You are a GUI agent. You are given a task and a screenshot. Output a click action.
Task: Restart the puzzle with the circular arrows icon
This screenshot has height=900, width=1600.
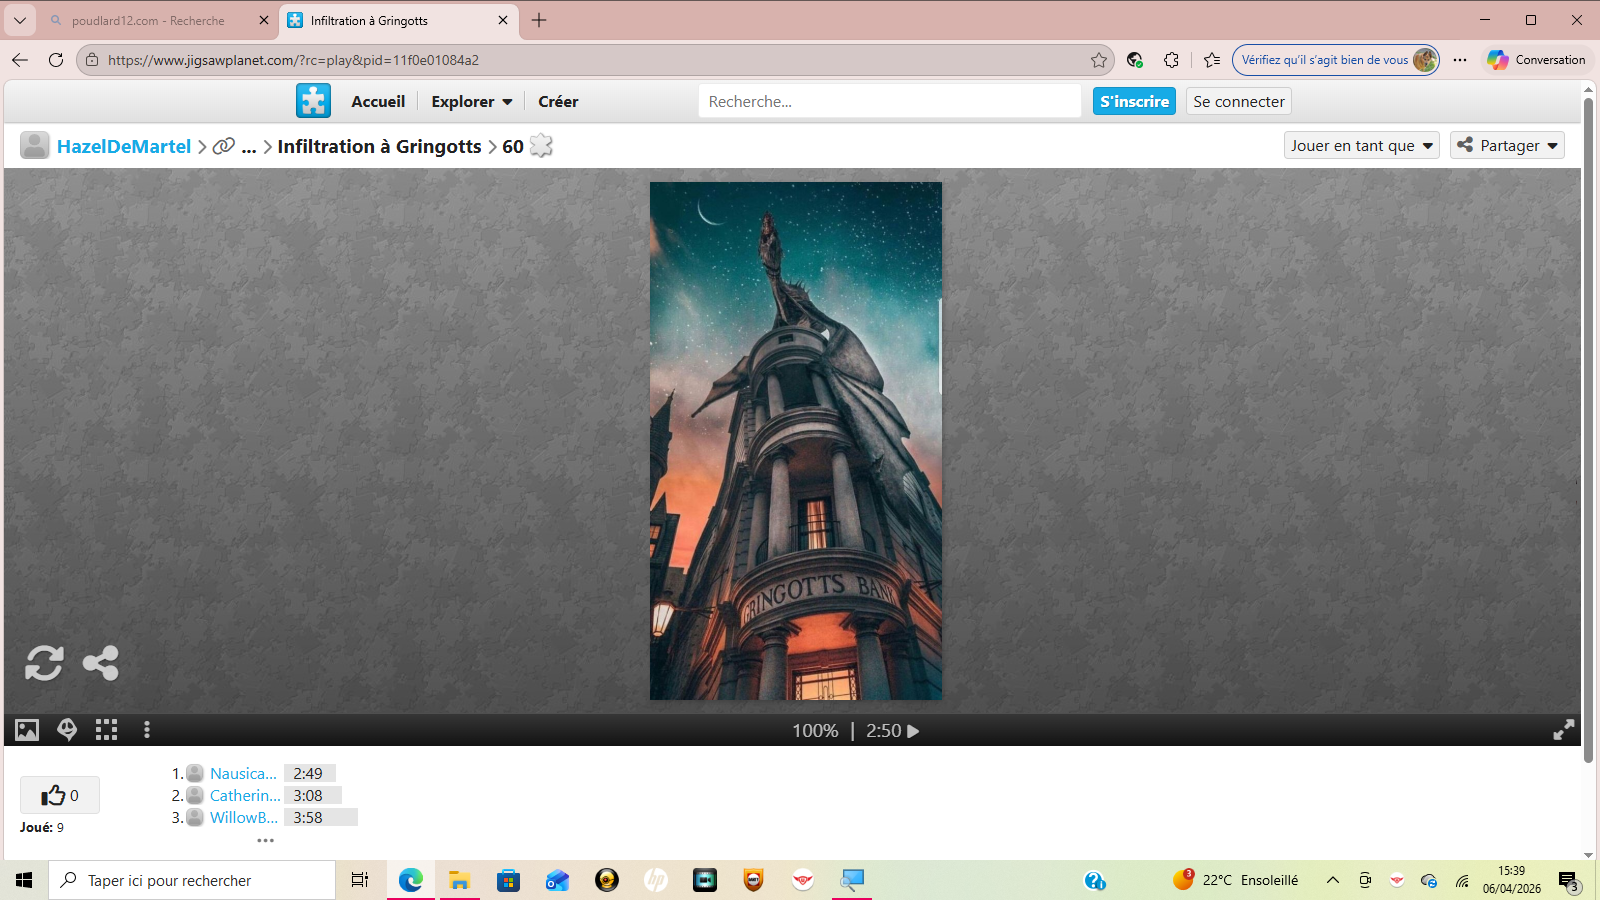click(x=44, y=663)
